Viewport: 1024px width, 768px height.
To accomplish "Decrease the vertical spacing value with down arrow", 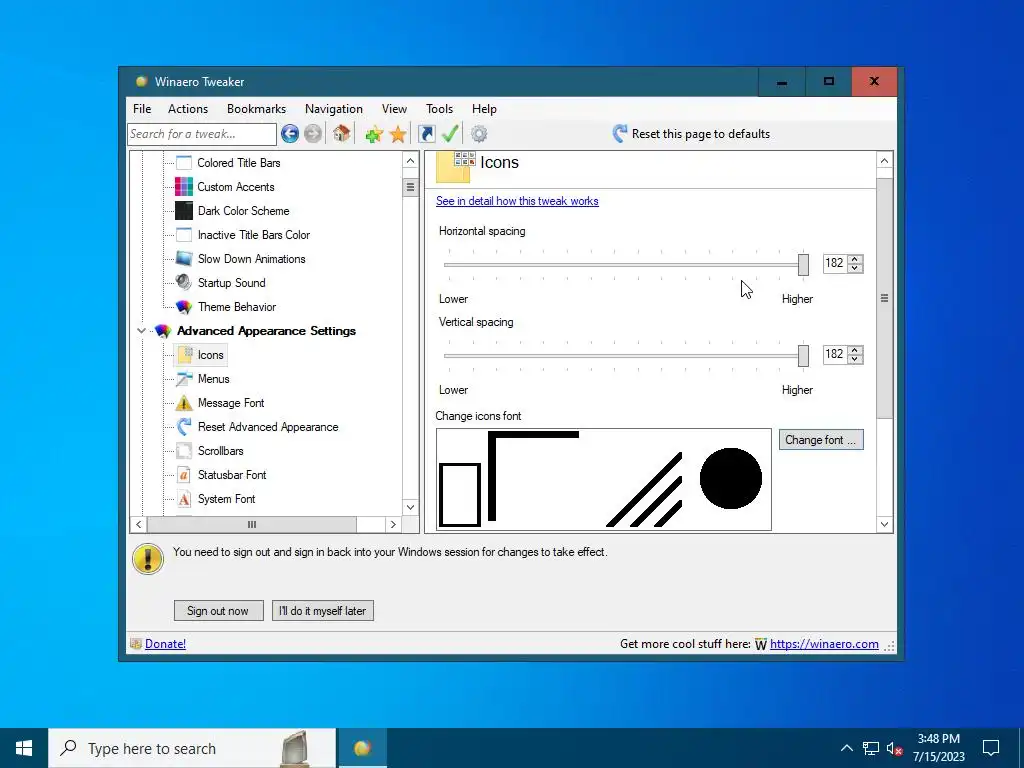I will click(x=855, y=359).
